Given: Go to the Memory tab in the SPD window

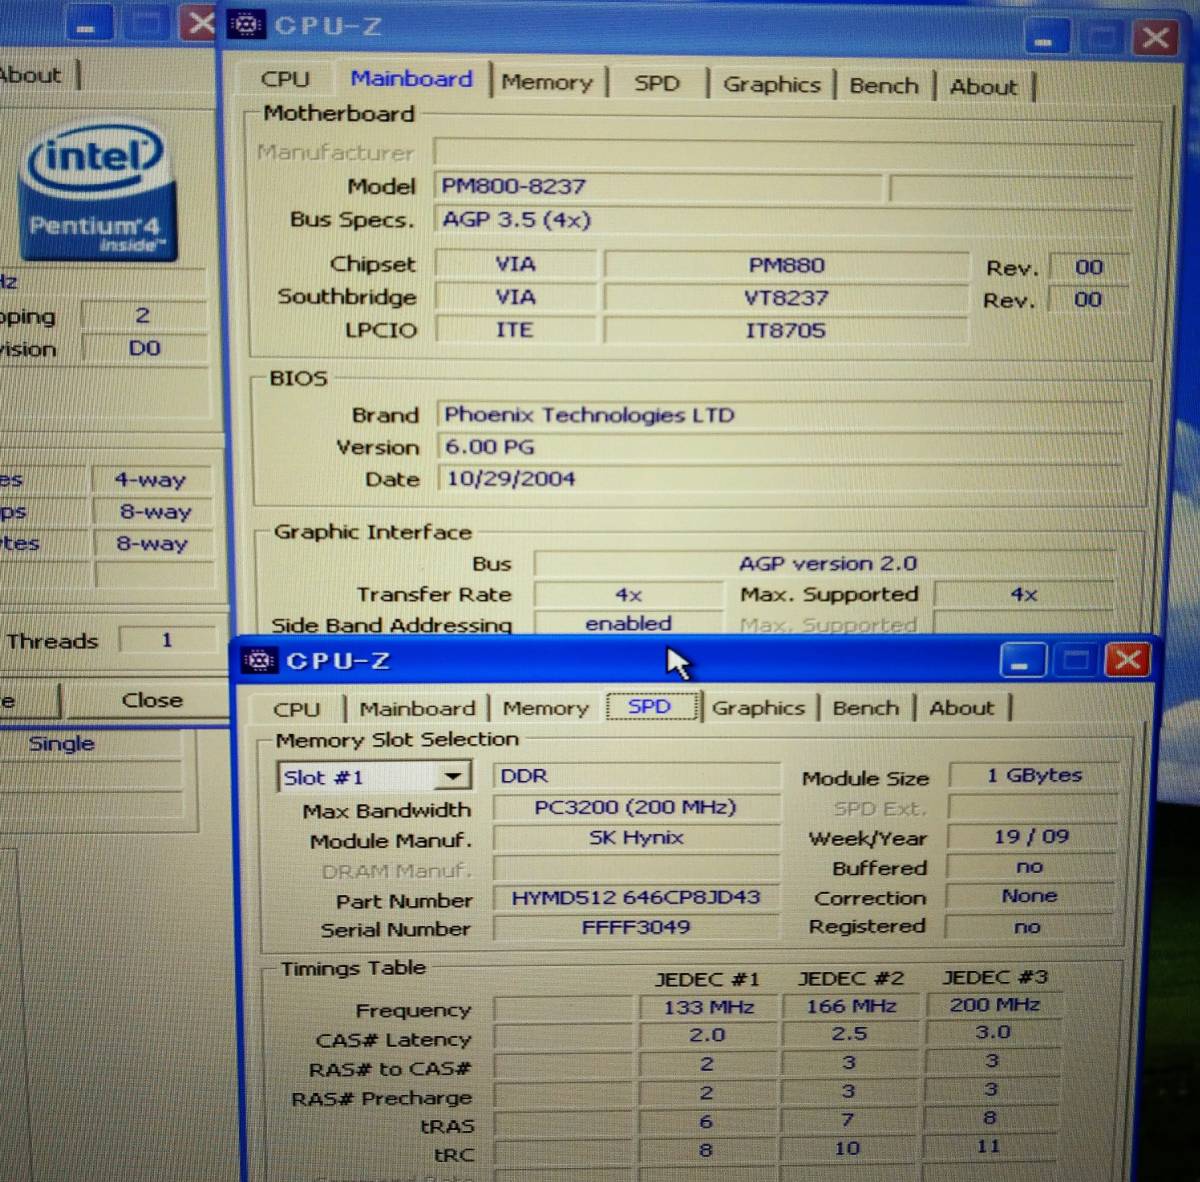Looking at the screenshot, I should pyautogui.click(x=545, y=708).
